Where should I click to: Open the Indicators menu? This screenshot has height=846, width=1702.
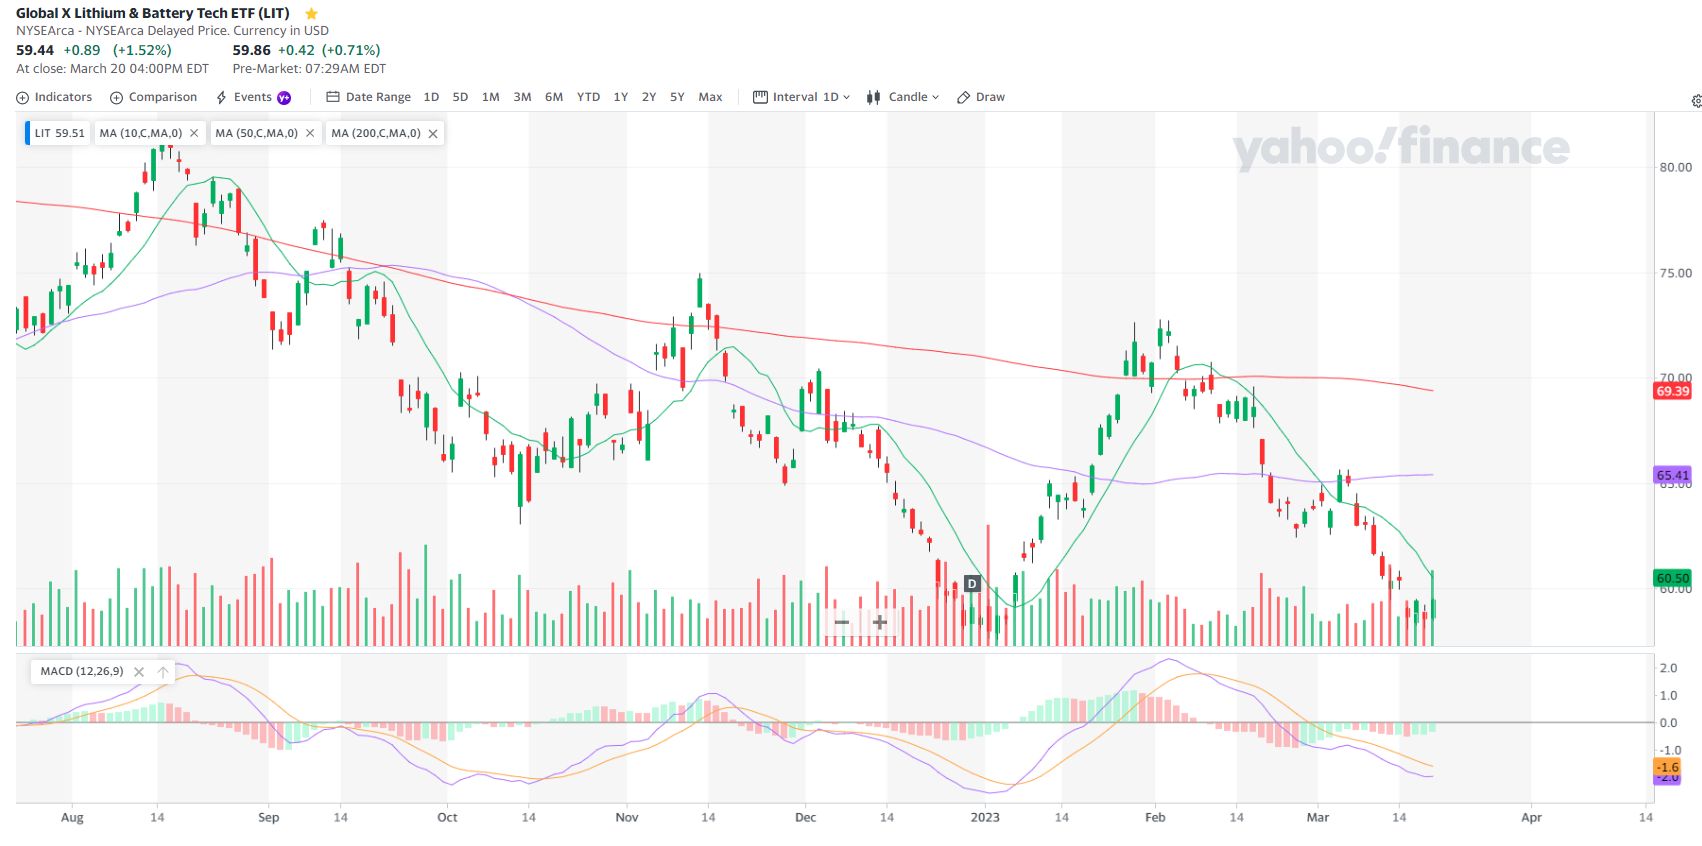[x=54, y=97]
